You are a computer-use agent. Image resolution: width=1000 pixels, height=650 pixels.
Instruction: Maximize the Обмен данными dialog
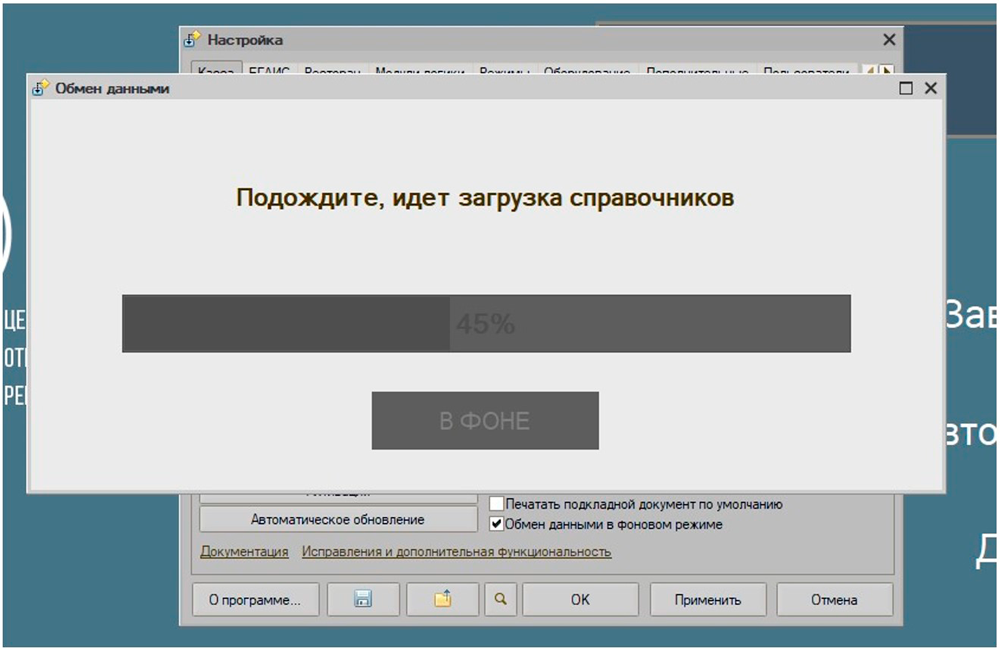[x=906, y=88]
